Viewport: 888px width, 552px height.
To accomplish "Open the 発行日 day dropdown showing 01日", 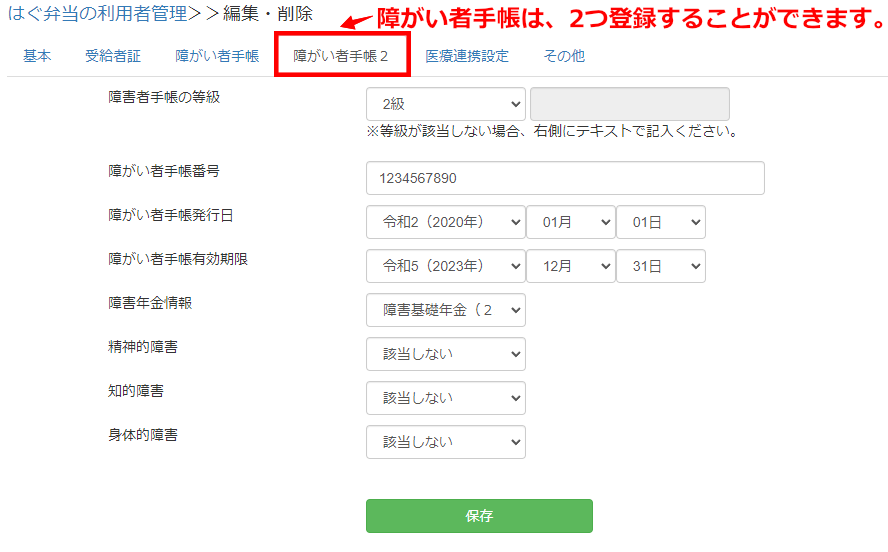I will pyautogui.click(x=660, y=222).
